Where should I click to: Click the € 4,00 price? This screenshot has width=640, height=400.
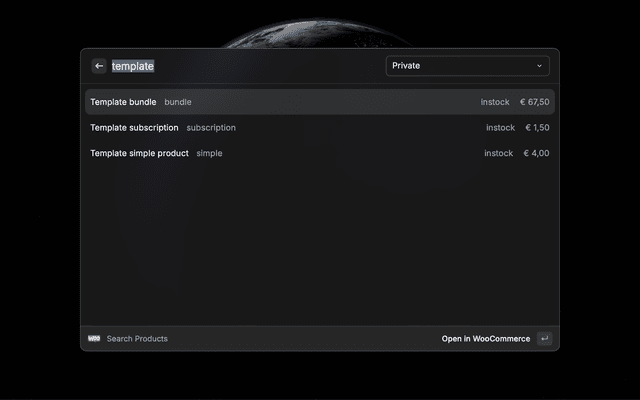(536, 154)
